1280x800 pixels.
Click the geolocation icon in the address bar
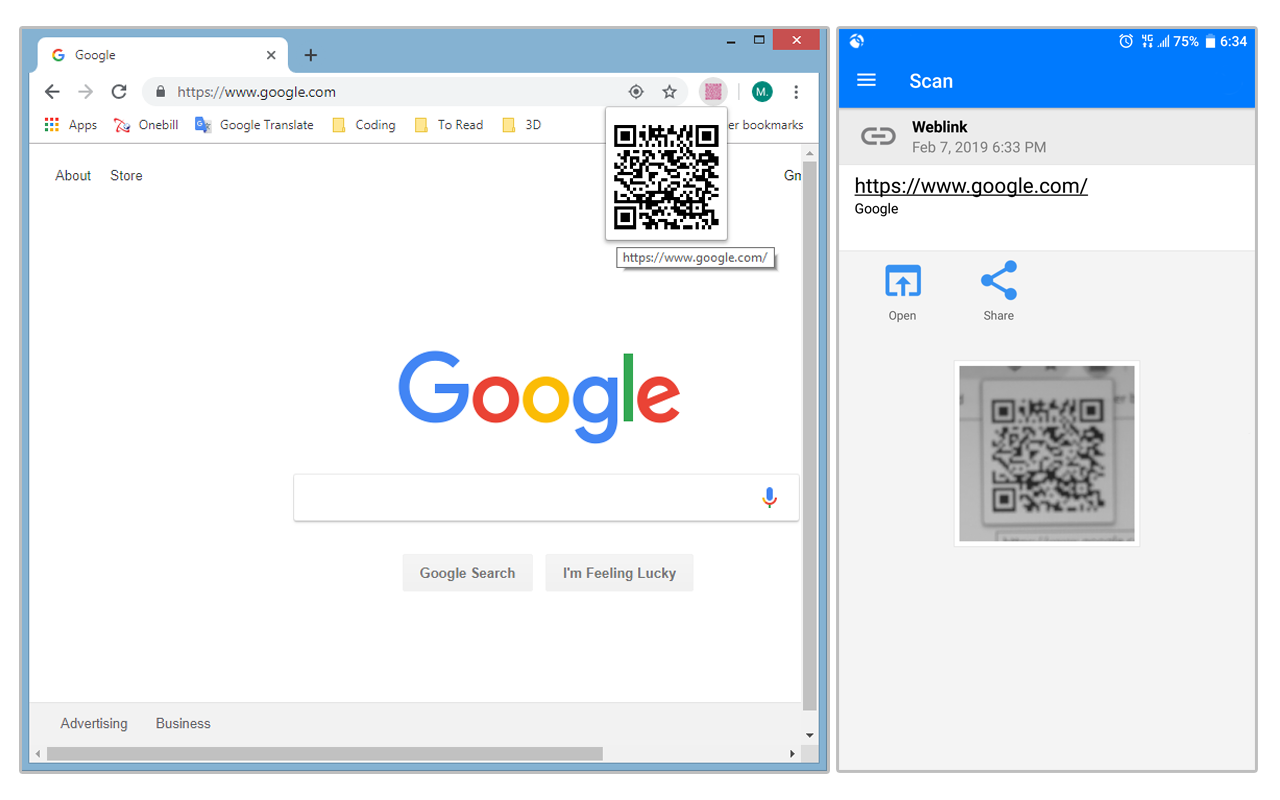click(x=636, y=91)
